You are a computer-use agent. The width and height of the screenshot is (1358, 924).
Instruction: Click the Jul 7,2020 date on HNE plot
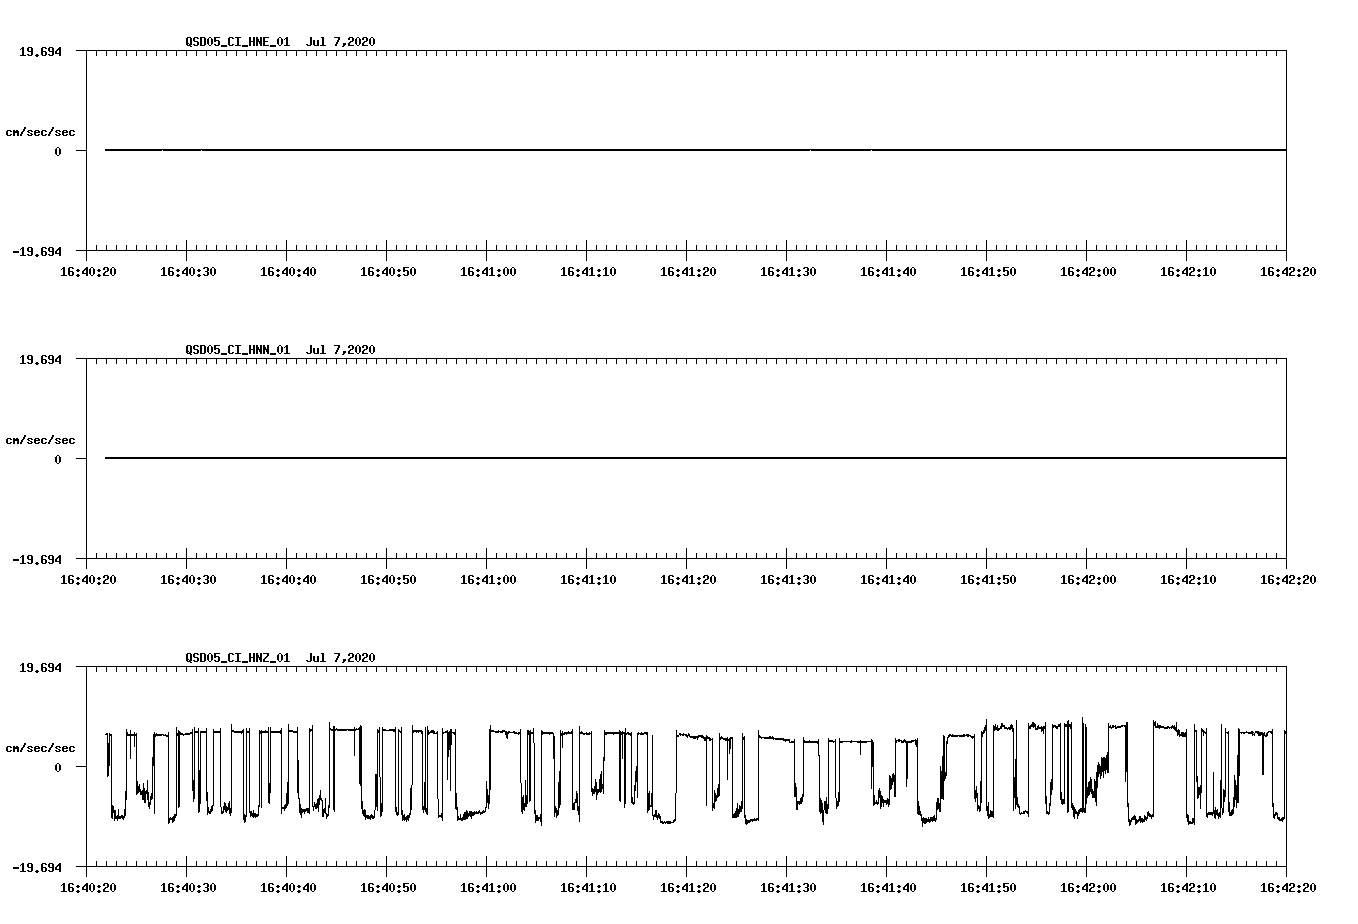point(341,42)
